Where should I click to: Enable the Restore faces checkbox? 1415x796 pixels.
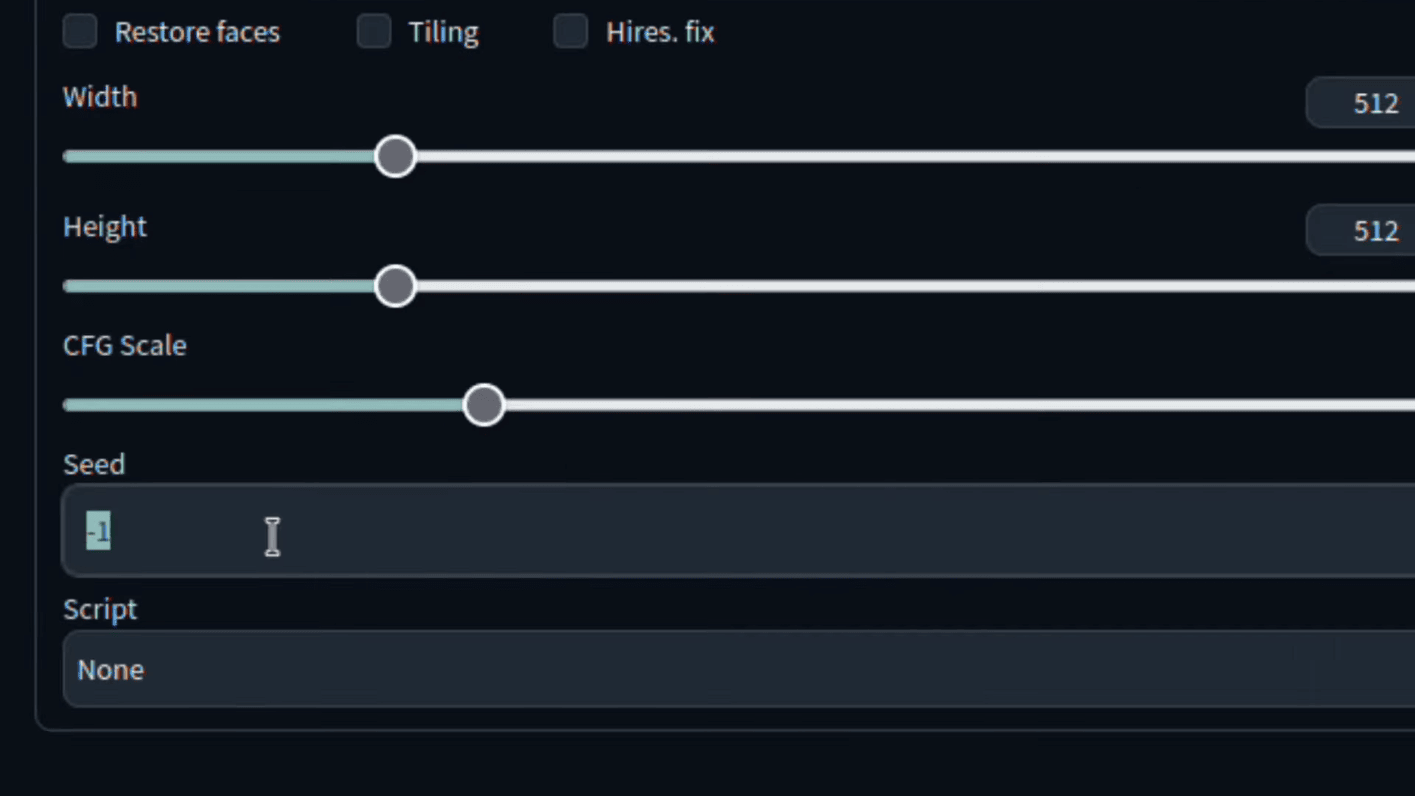pyautogui.click(x=80, y=31)
